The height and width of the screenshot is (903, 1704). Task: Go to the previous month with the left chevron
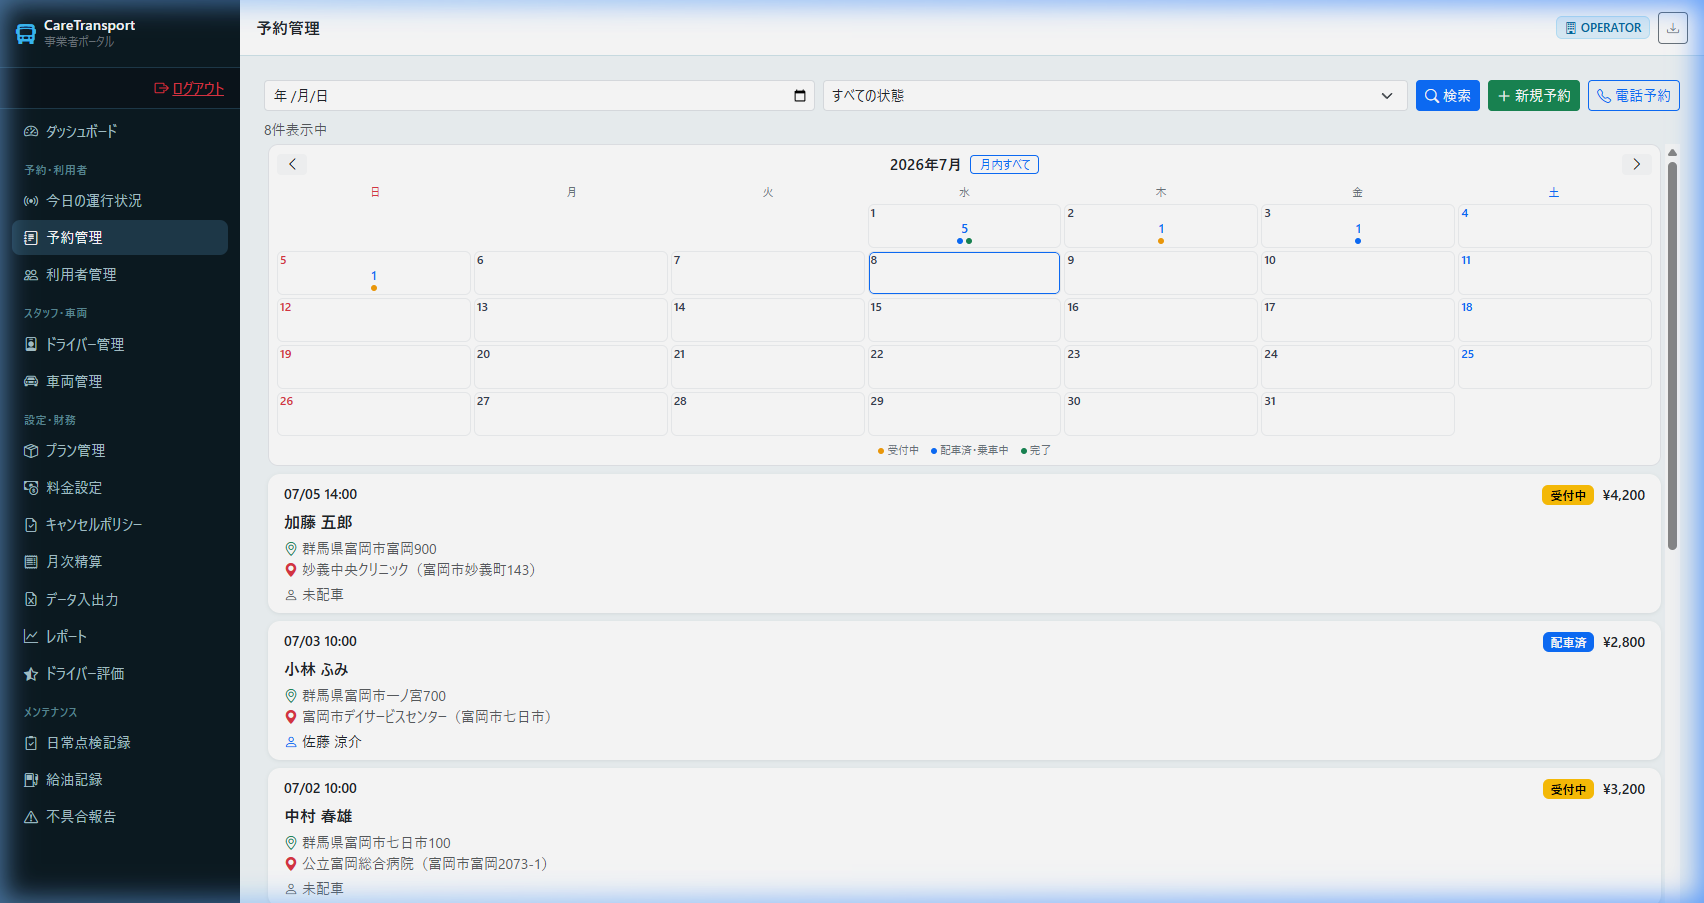coord(292,164)
